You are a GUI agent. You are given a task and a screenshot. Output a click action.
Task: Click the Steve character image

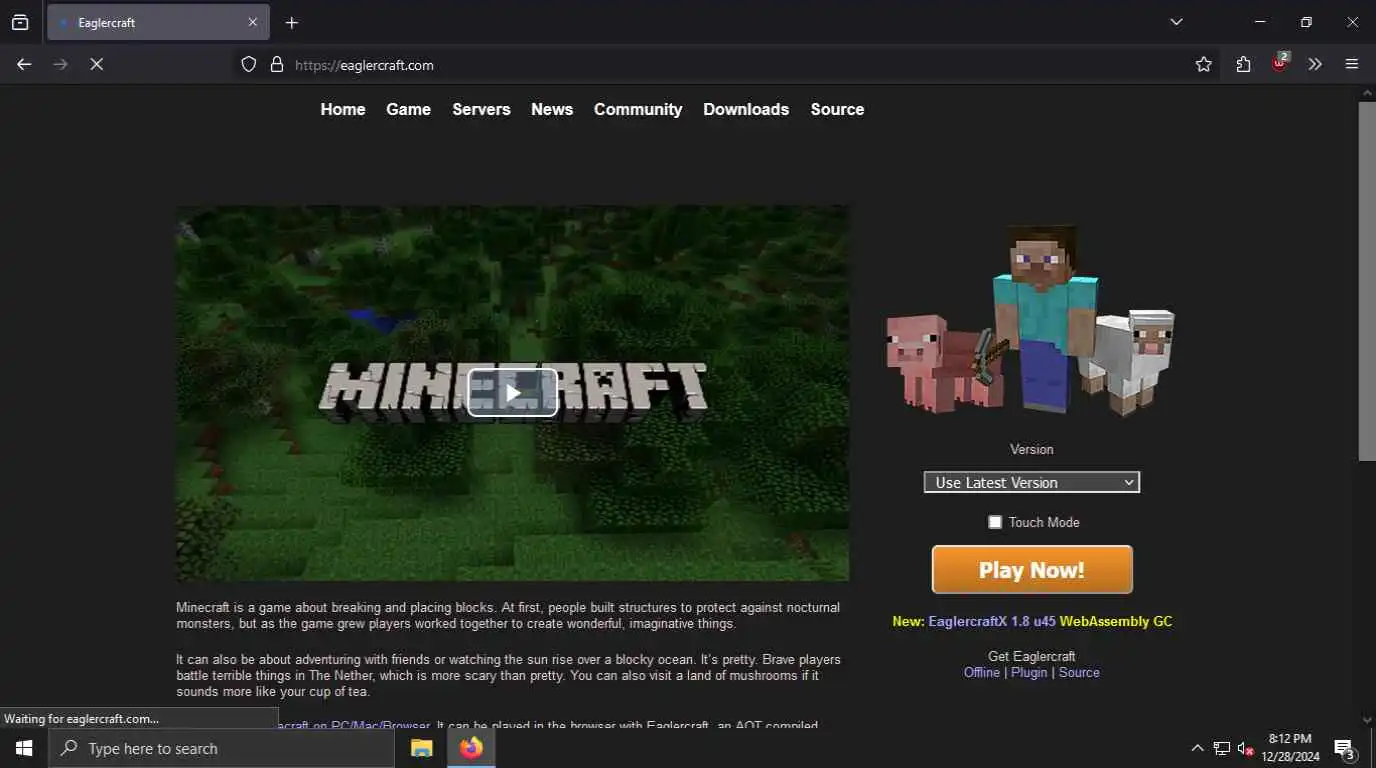[1045, 318]
